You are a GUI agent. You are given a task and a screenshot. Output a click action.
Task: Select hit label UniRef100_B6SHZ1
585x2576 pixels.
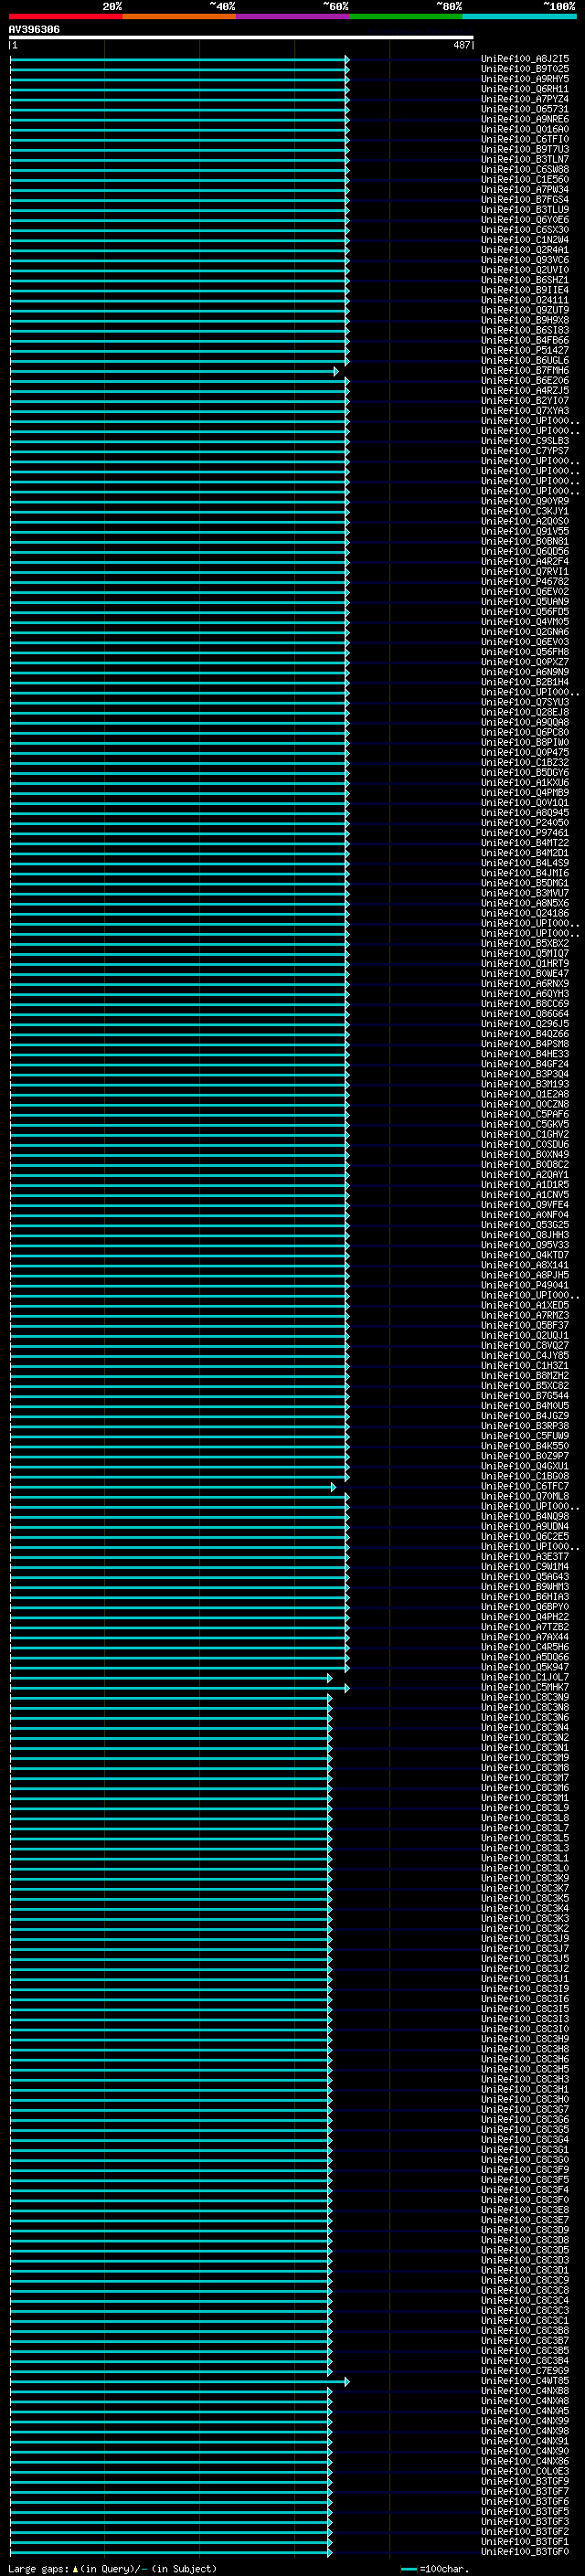(525, 280)
